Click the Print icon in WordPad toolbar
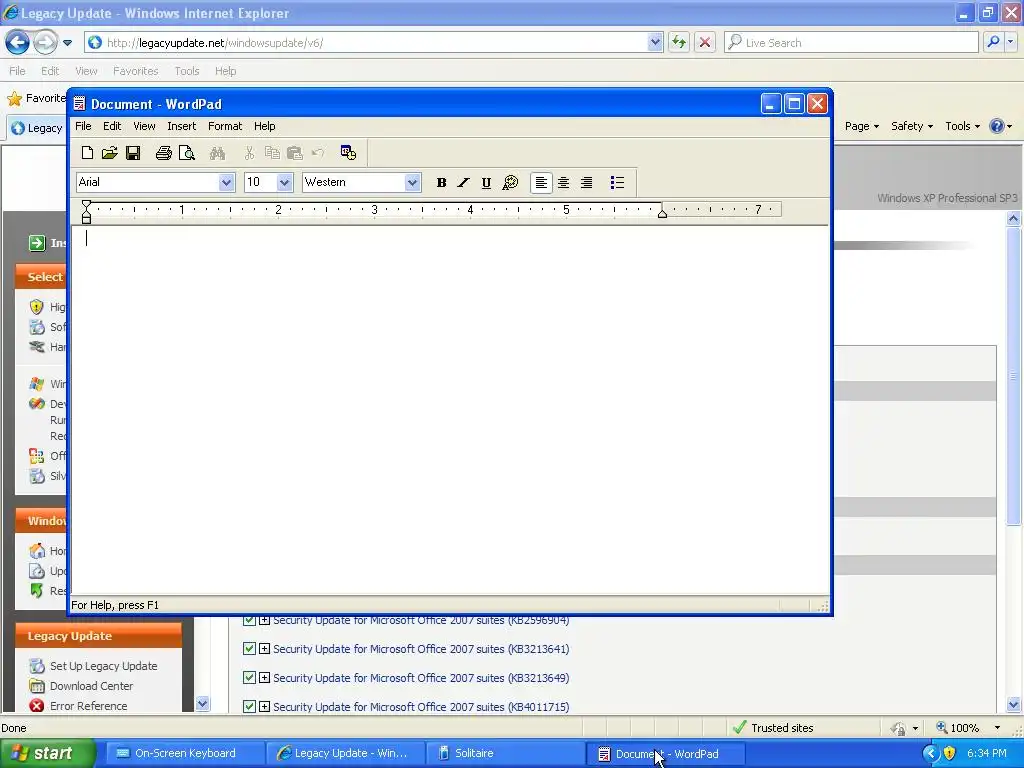The image size is (1024, 768). (163, 153)
